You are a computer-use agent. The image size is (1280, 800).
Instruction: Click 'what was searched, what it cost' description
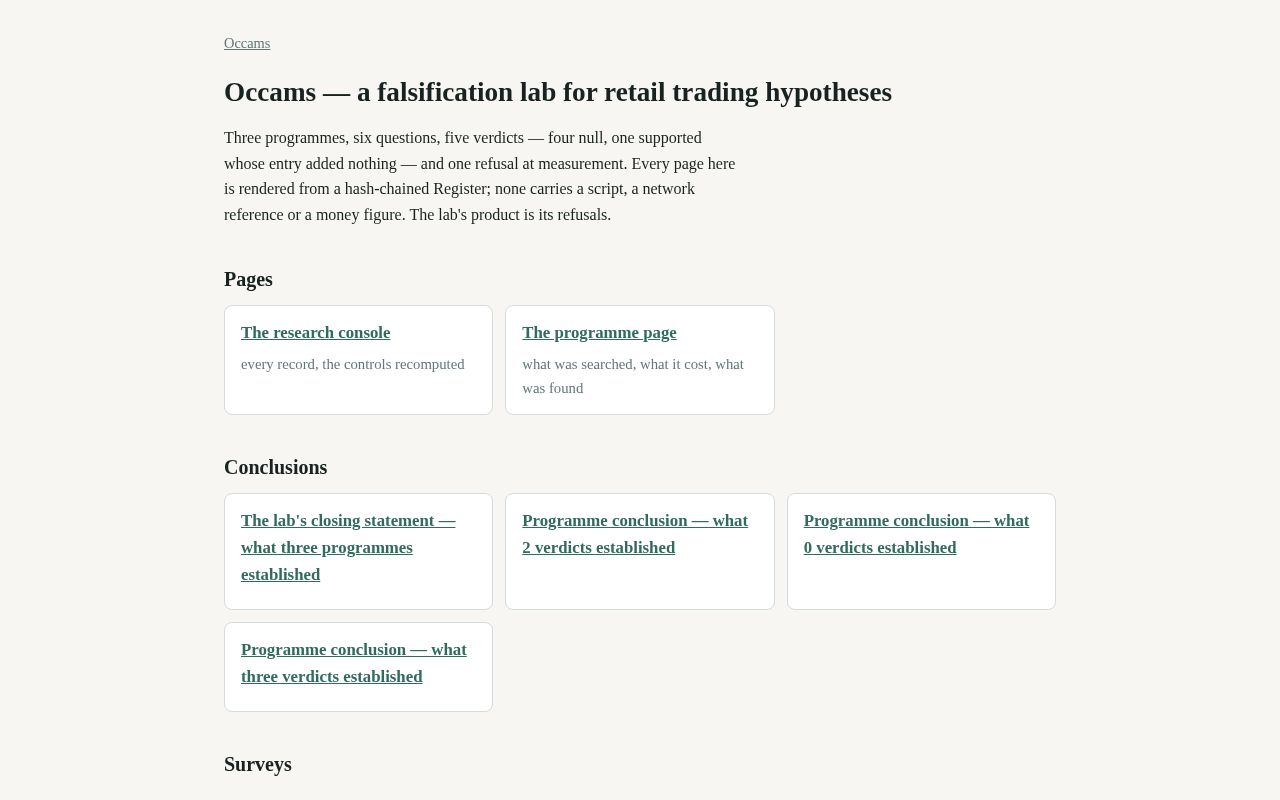point(633,376)
